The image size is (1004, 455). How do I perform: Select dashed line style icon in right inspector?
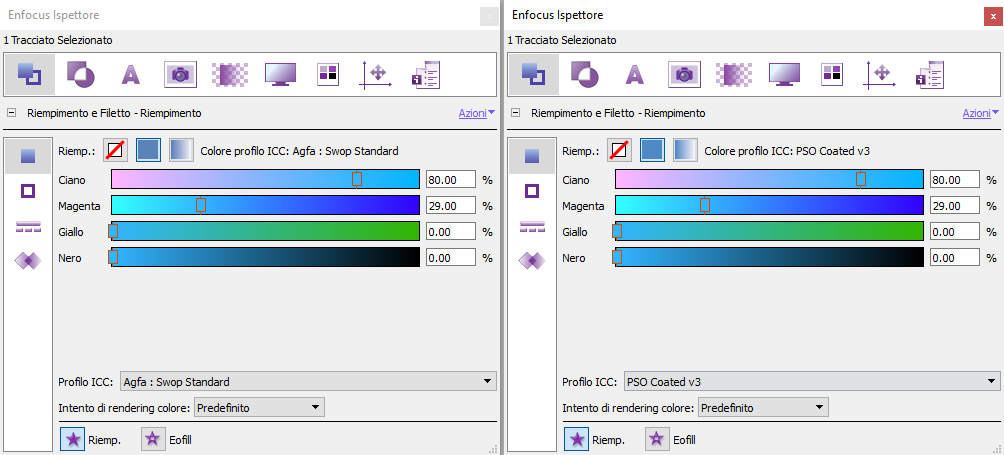532,226
